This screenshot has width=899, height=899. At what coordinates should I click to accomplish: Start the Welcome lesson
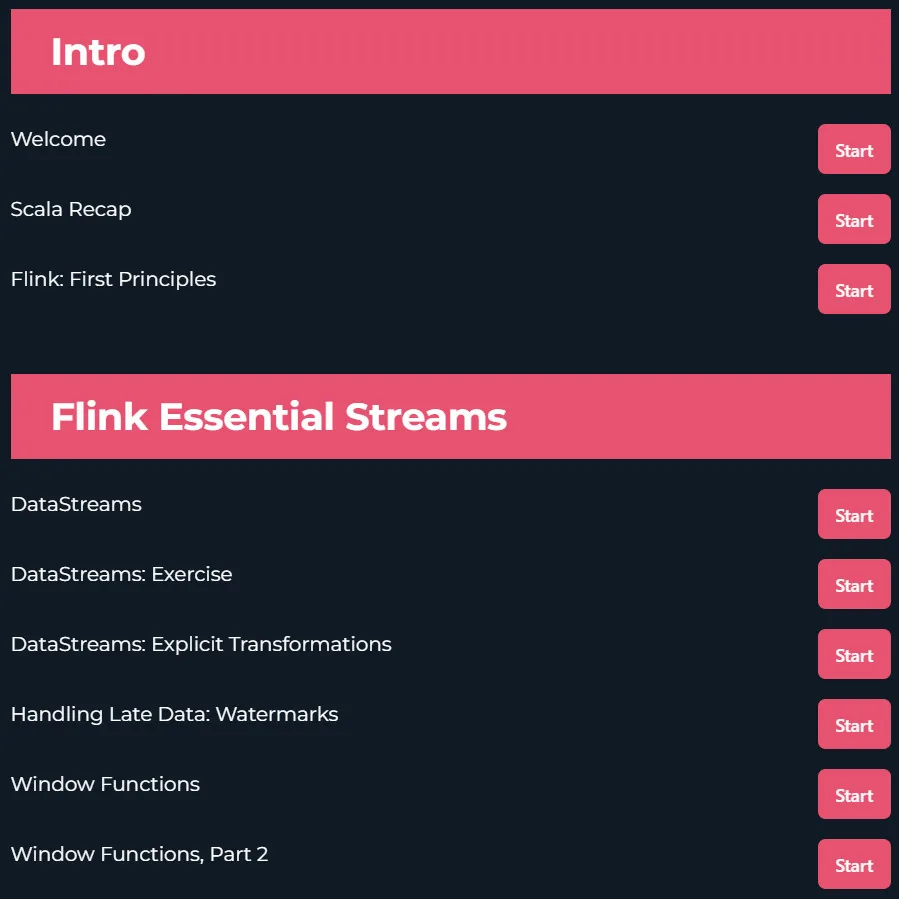tap(854, 149)
